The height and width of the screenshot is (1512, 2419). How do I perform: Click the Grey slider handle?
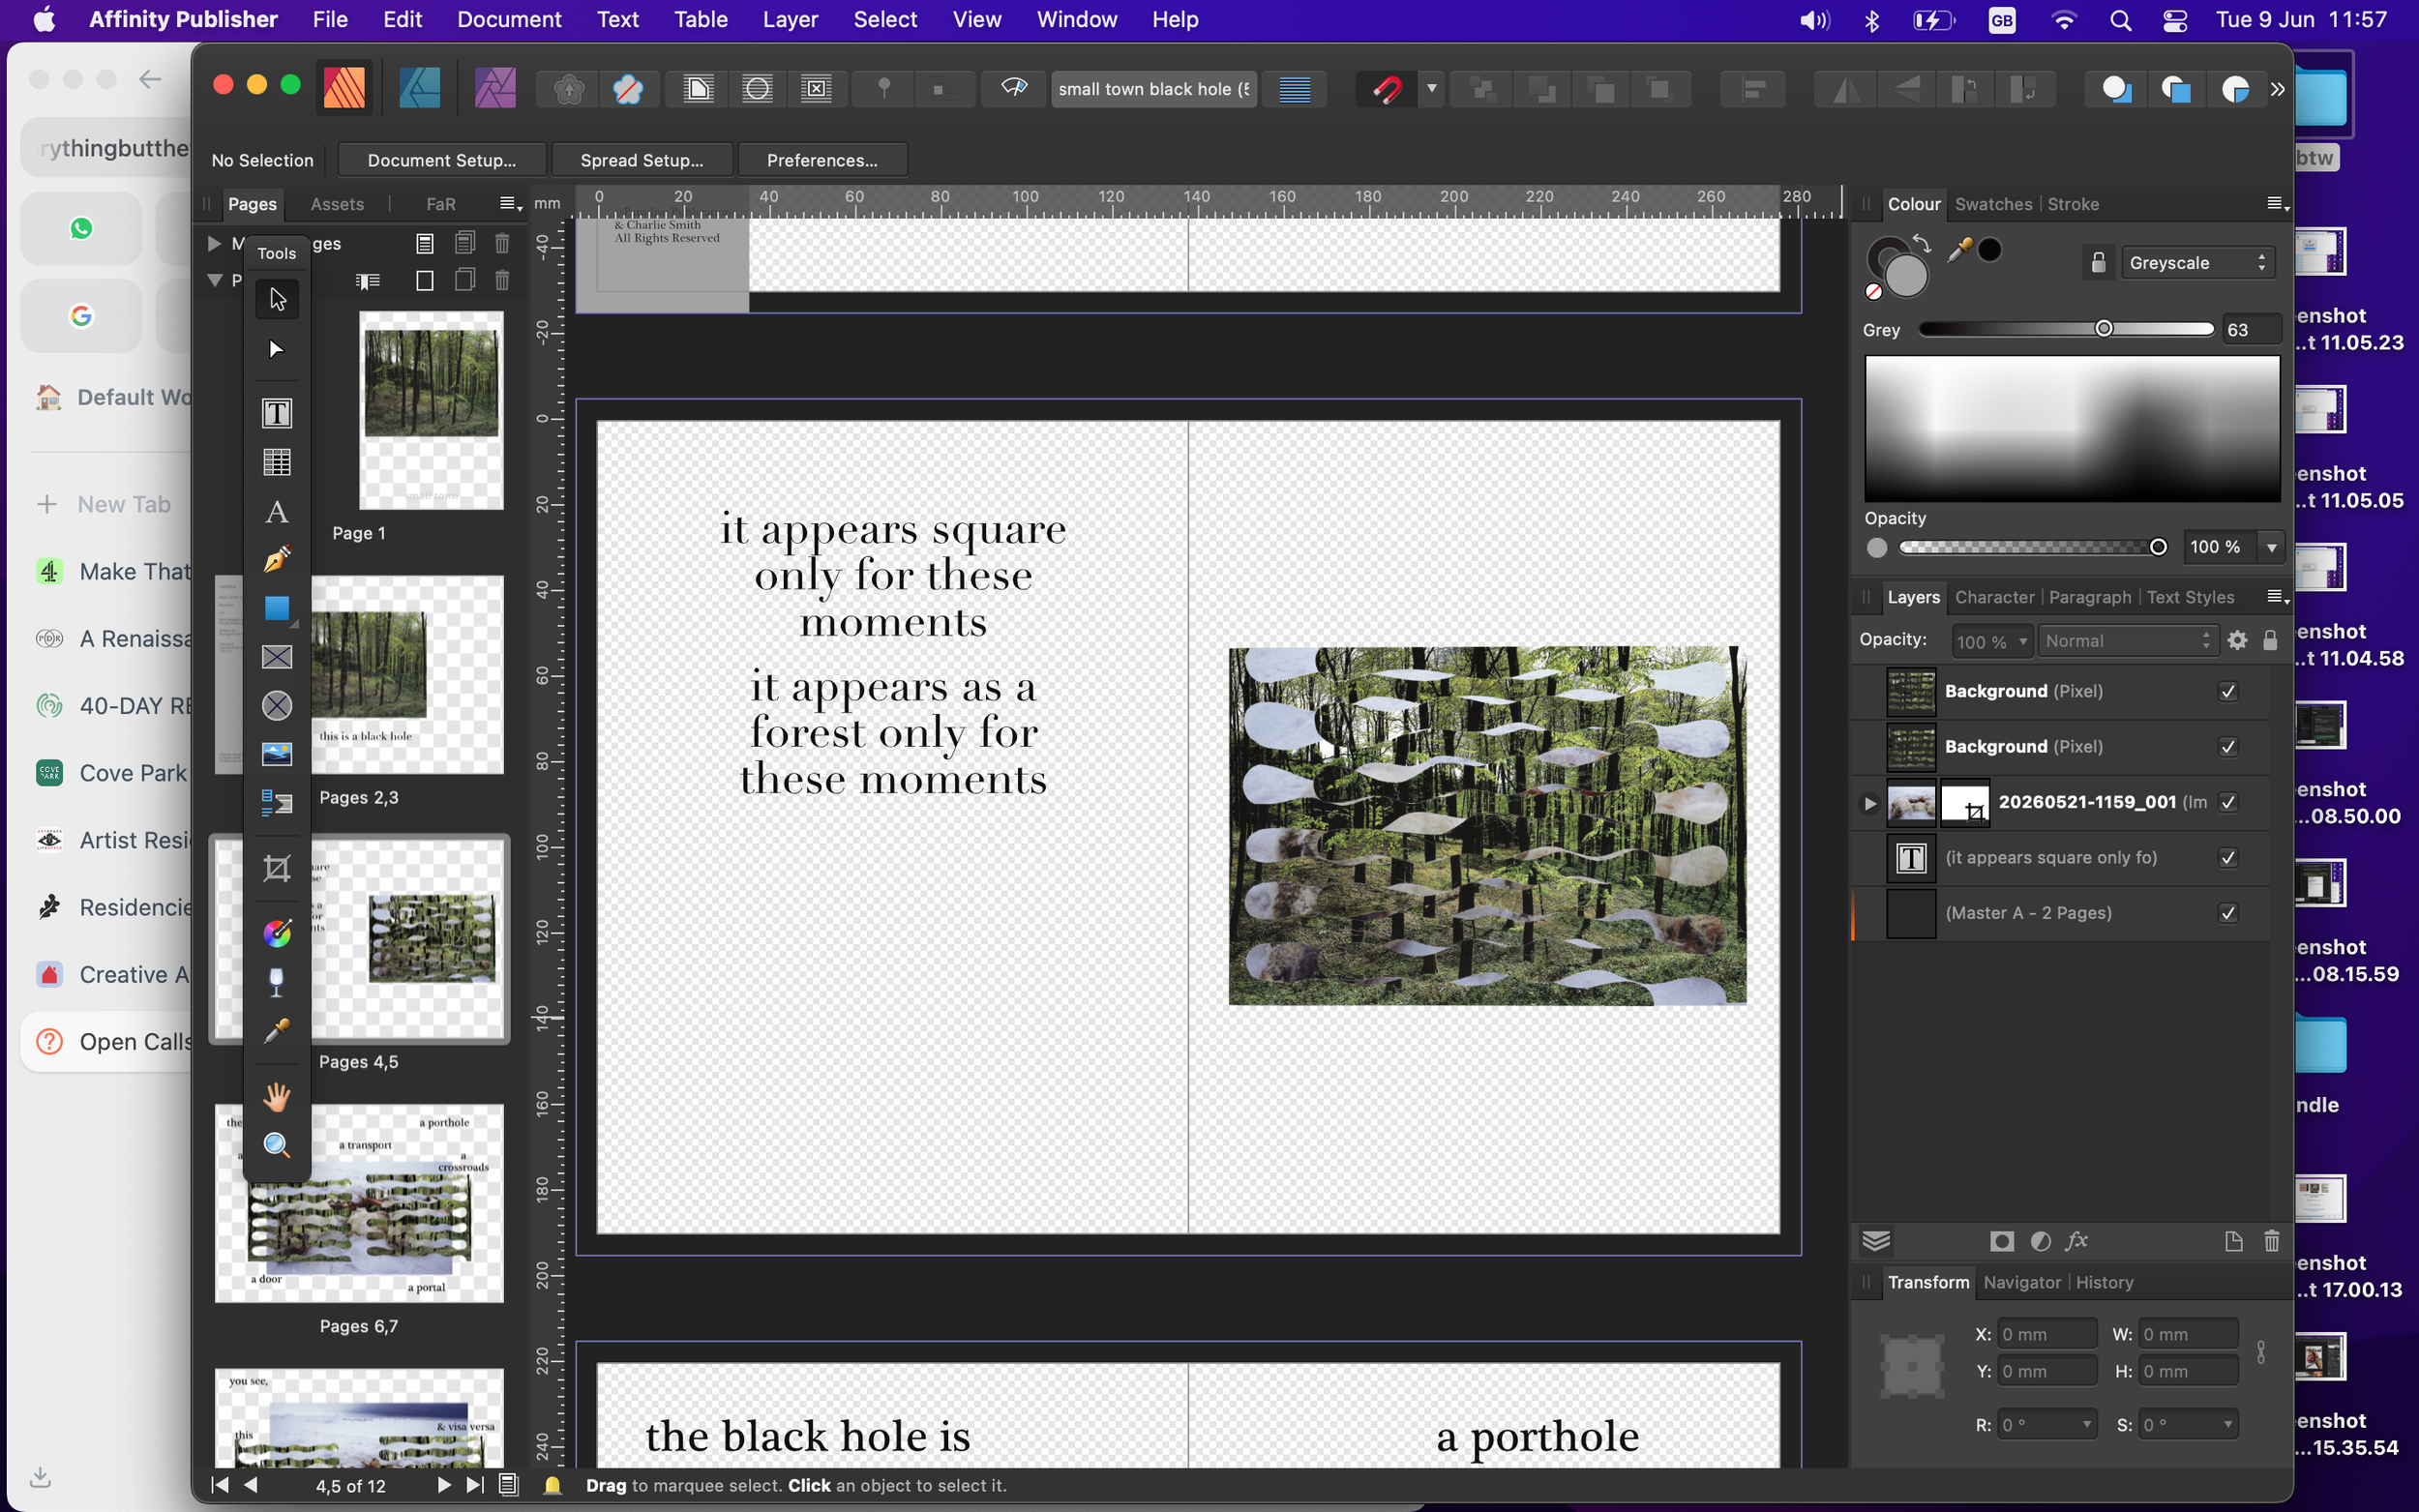point(2103,329)
